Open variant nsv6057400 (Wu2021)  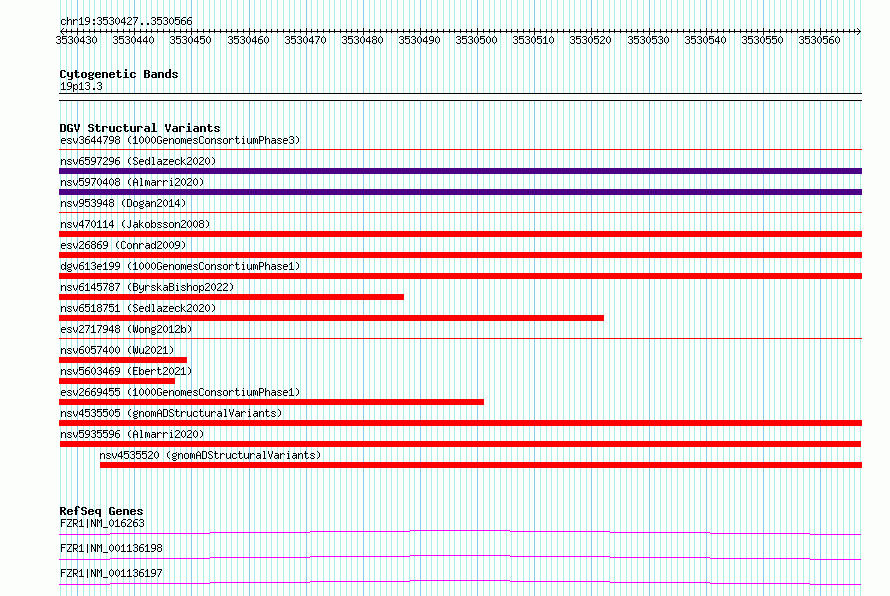click(117, 350)
